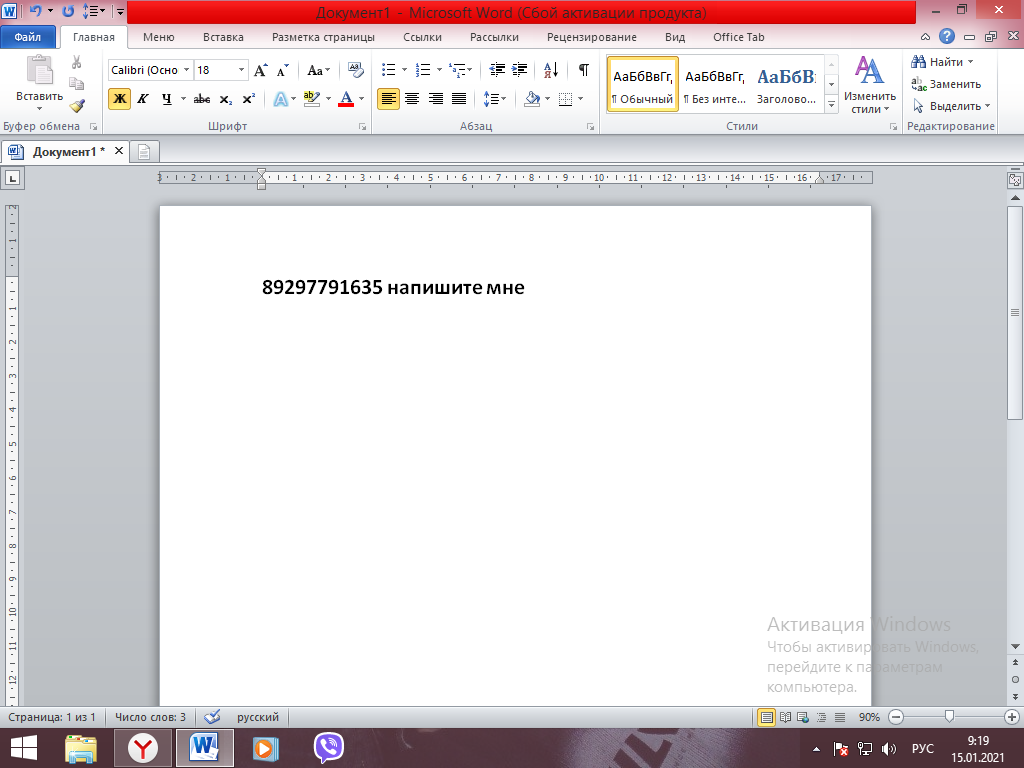Open the font size dropdown showing 18

241,70
